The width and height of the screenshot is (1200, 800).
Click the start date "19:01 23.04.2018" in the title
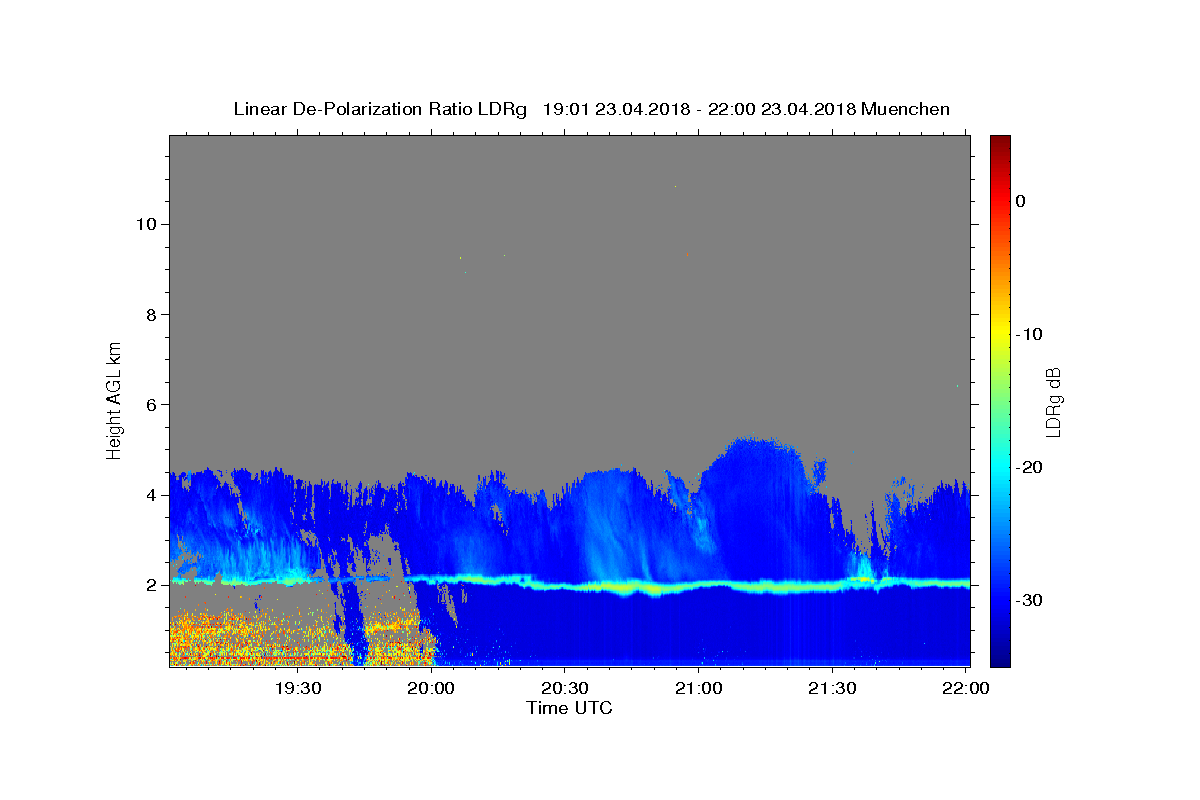tap(616, 109)
